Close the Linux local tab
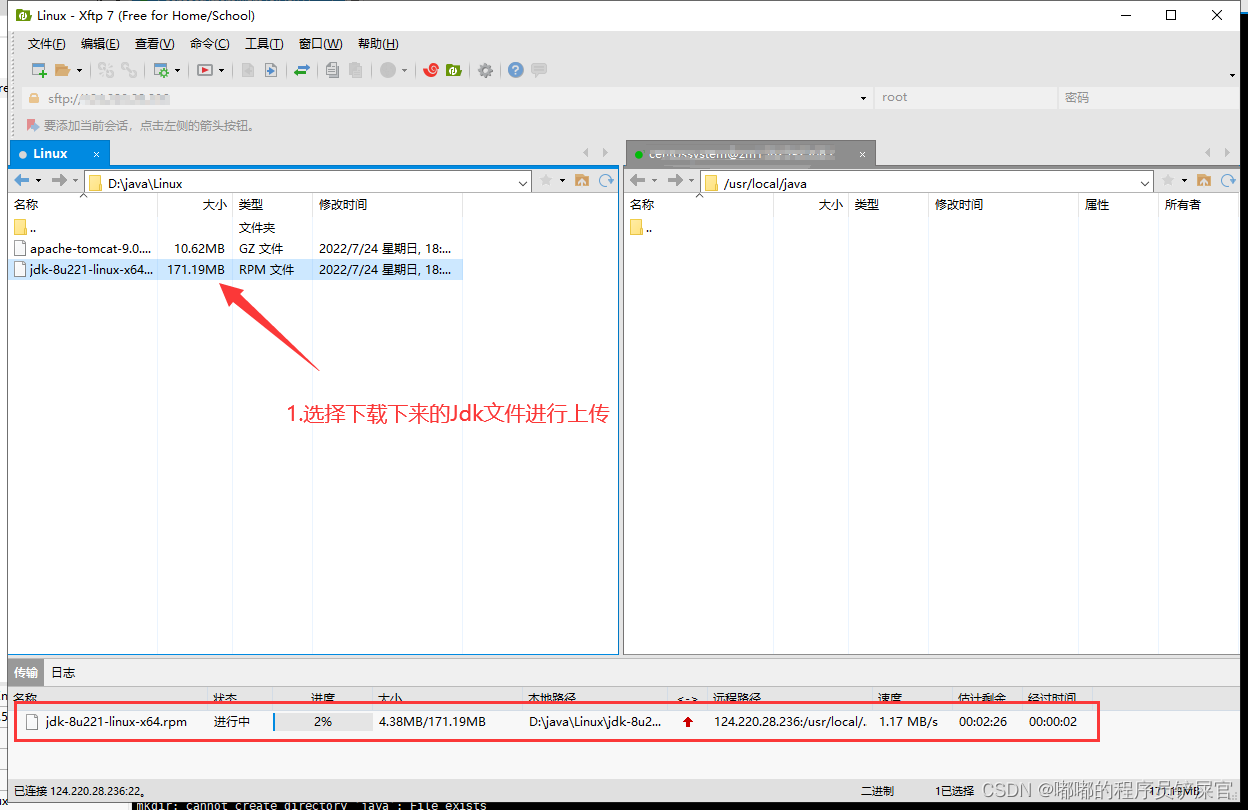This screenshot has width=1248, height=810. point(97,154)
